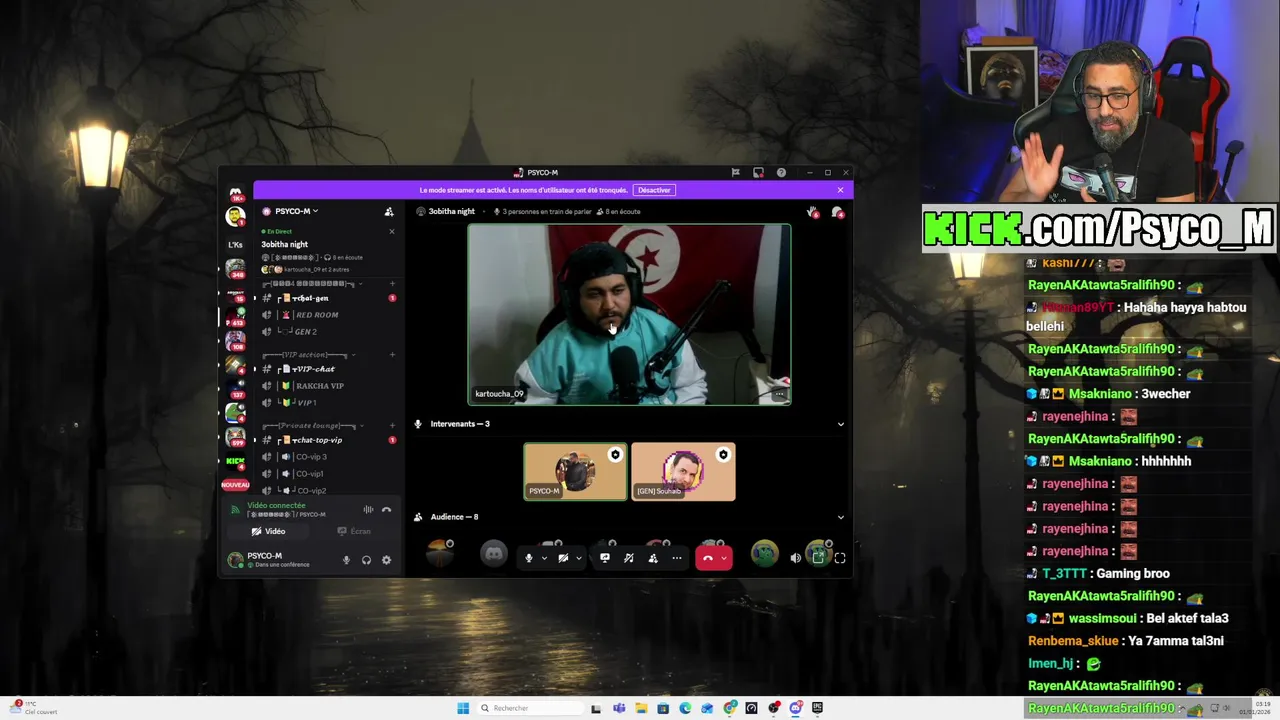The width and height of the screenshot is (1280, 720).
Task: Join the RAKCHA VIP voice channel
Action: pos(330,386)
